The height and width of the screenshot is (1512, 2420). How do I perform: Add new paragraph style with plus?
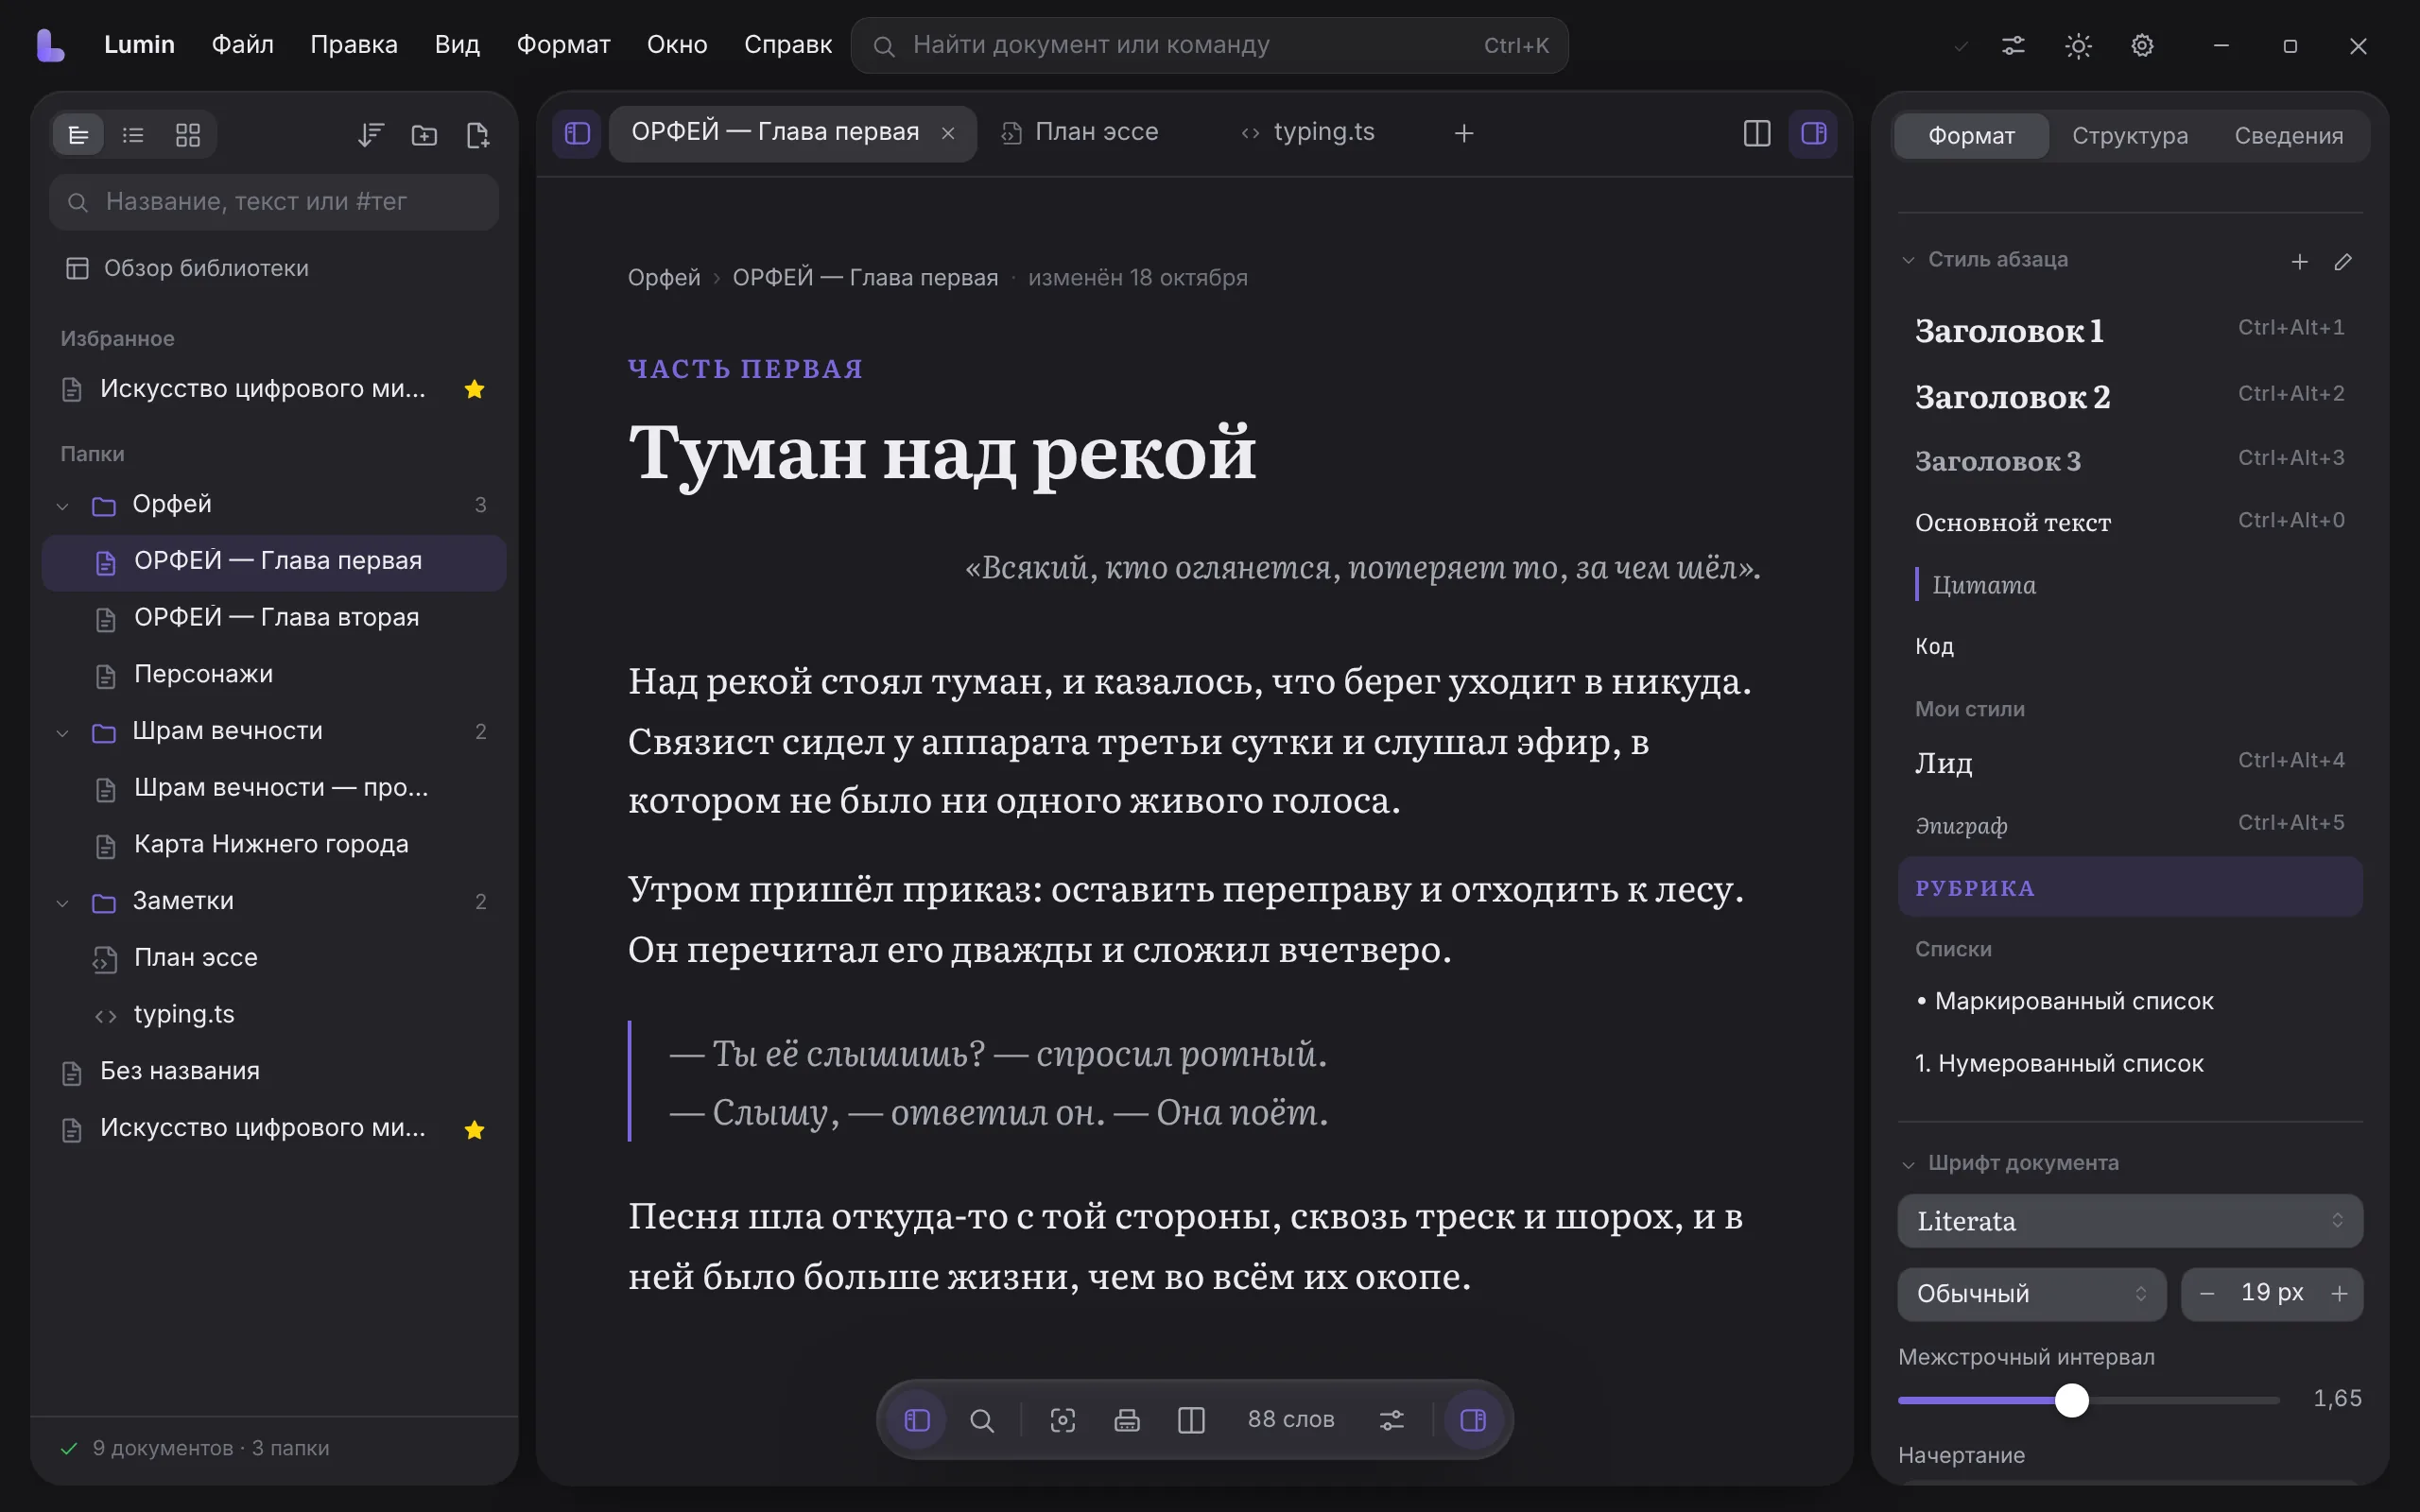coord(2300,261)
